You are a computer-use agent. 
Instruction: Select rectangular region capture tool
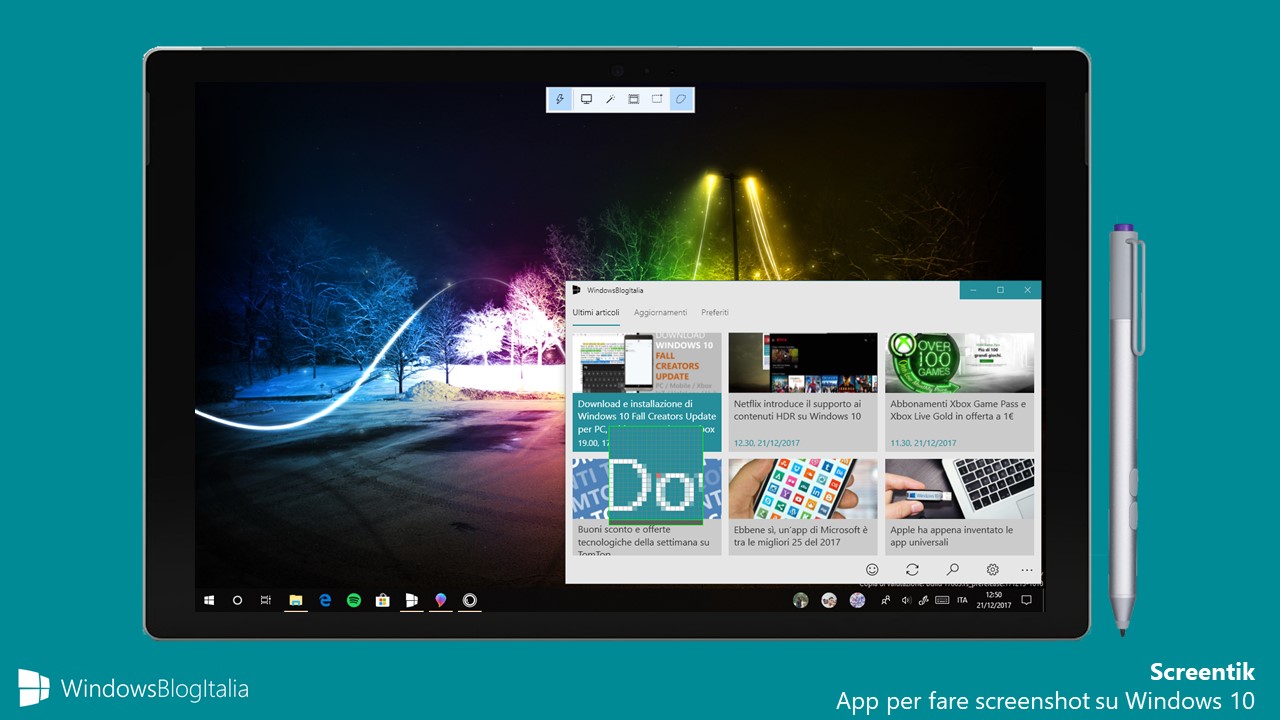tap(657, 99)
